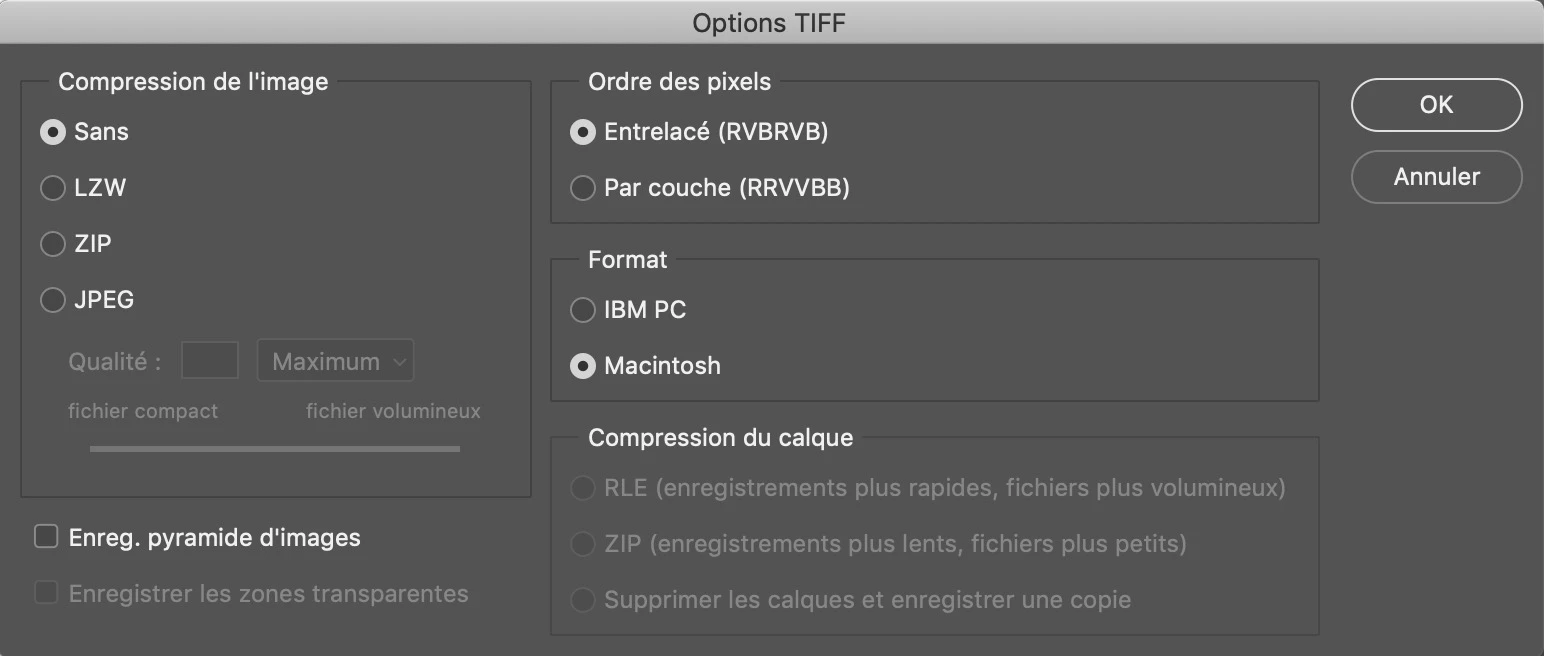Image resolution: width=1544 pixels, height=656 pixels.
Task: Choose Par couche (RRVVBB) pixel order
Action: [583, 188]
